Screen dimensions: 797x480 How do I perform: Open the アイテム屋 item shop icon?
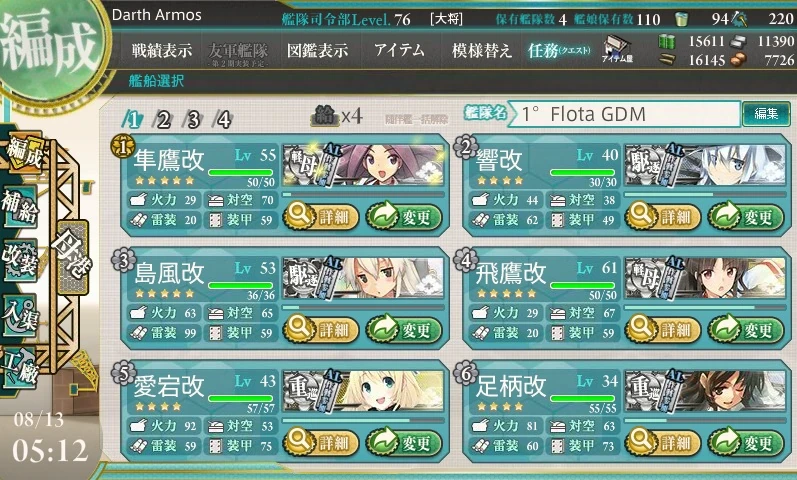[x=617, y=50]
